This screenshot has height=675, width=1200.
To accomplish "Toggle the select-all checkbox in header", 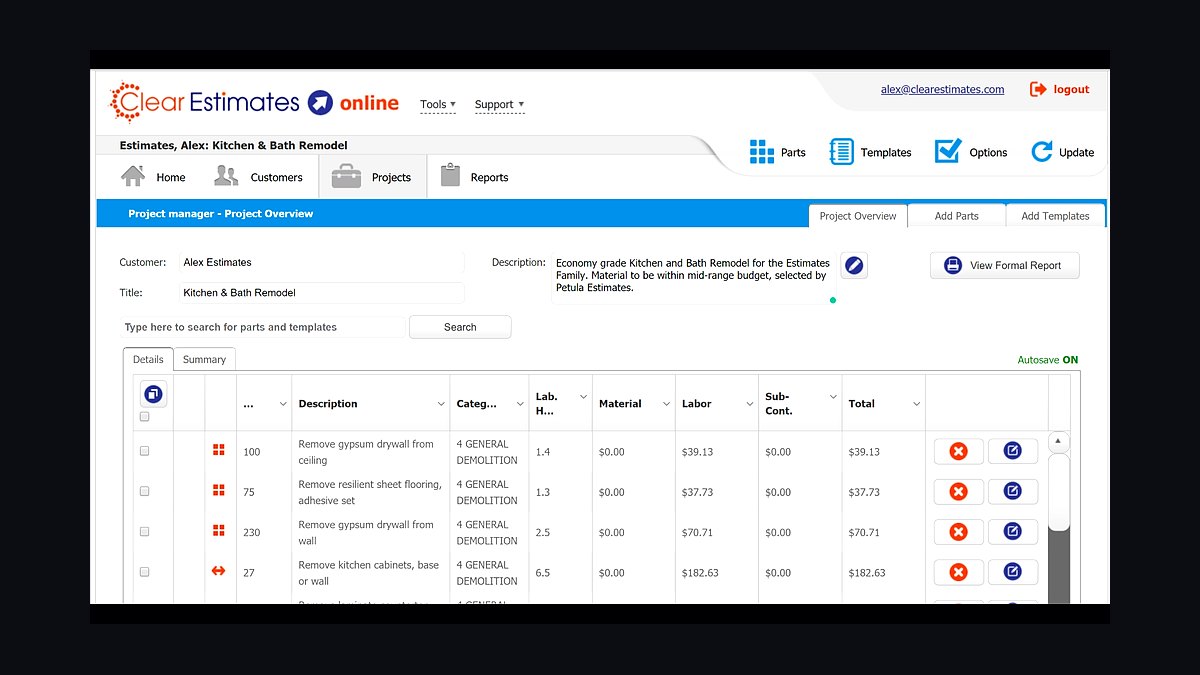I will click(x=145, y=417).
